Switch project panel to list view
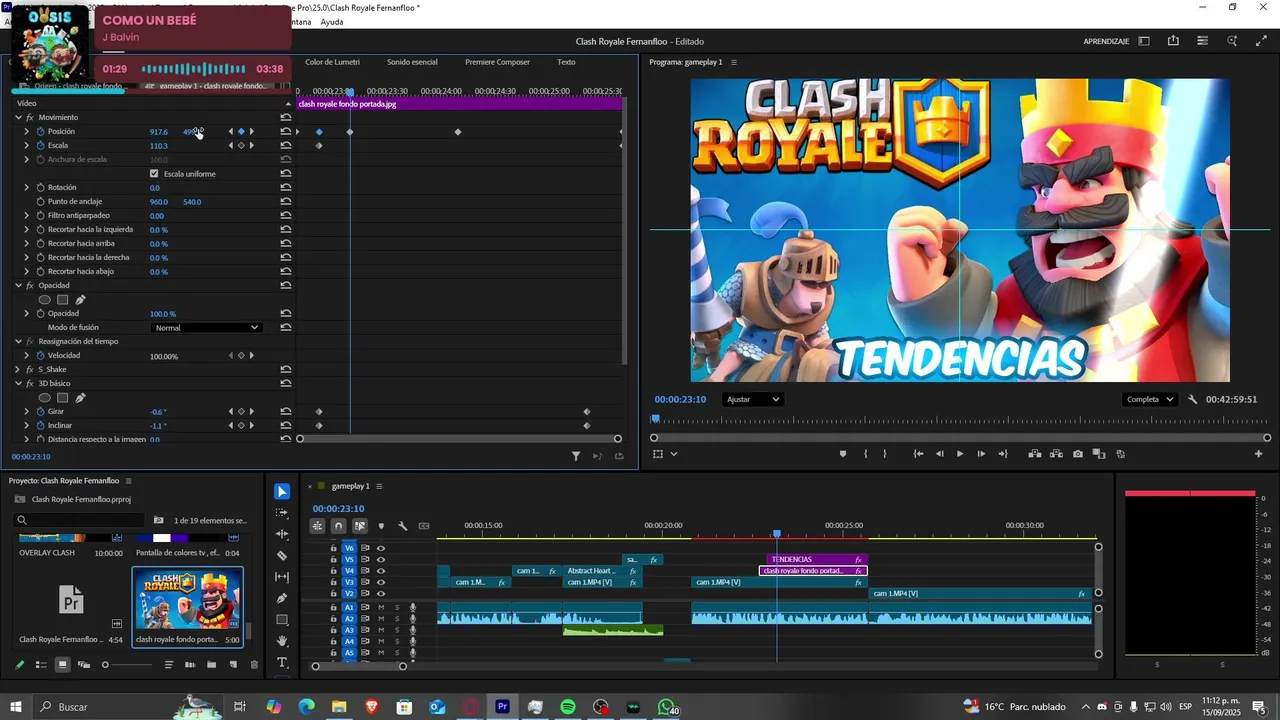Screen dimensions: 1280x720 pos(41,665)
